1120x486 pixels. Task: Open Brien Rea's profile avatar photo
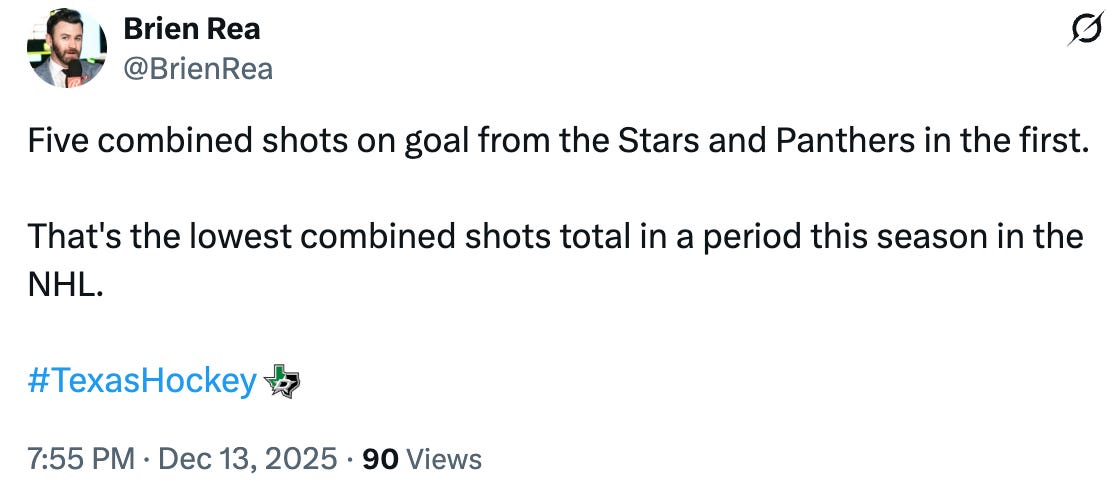[67, 48]
